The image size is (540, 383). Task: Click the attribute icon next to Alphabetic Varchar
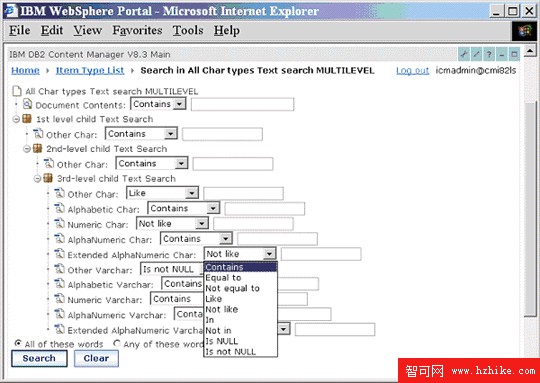[x=59, y=283]
